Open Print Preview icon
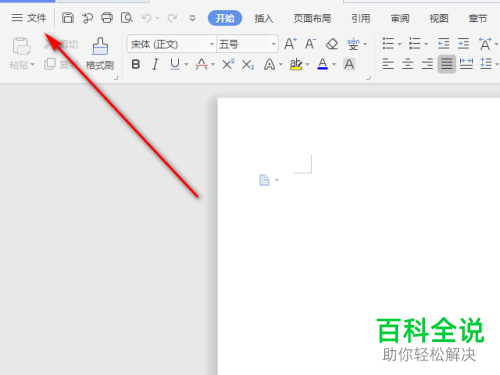This screenshot has width=500, height=375. tap(127, 18)
